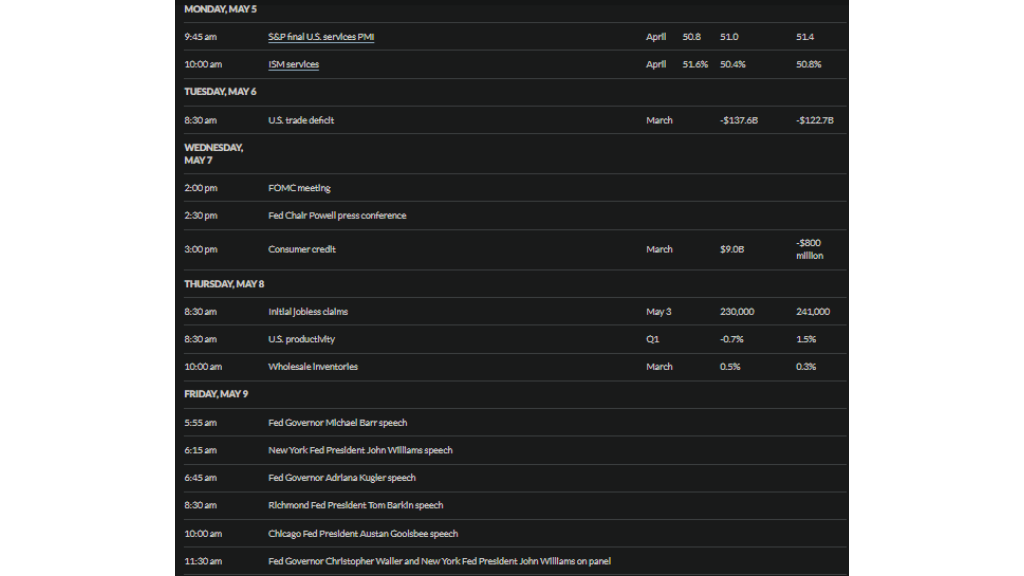Click the 51.0 services PMI value
Viewport: 1024px width, 576px height.
pos(729,37)
